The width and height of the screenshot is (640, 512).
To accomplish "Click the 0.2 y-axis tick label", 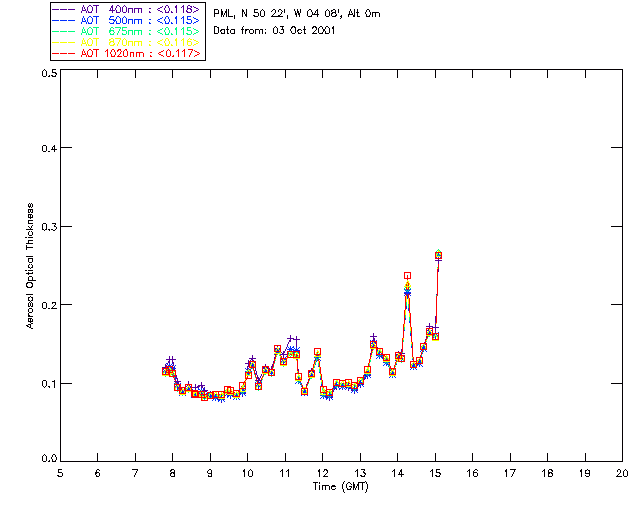I will (49, 305).
